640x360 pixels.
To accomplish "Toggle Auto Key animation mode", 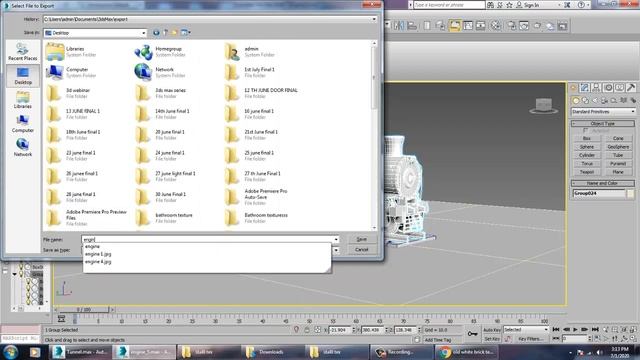I will 491,330.
